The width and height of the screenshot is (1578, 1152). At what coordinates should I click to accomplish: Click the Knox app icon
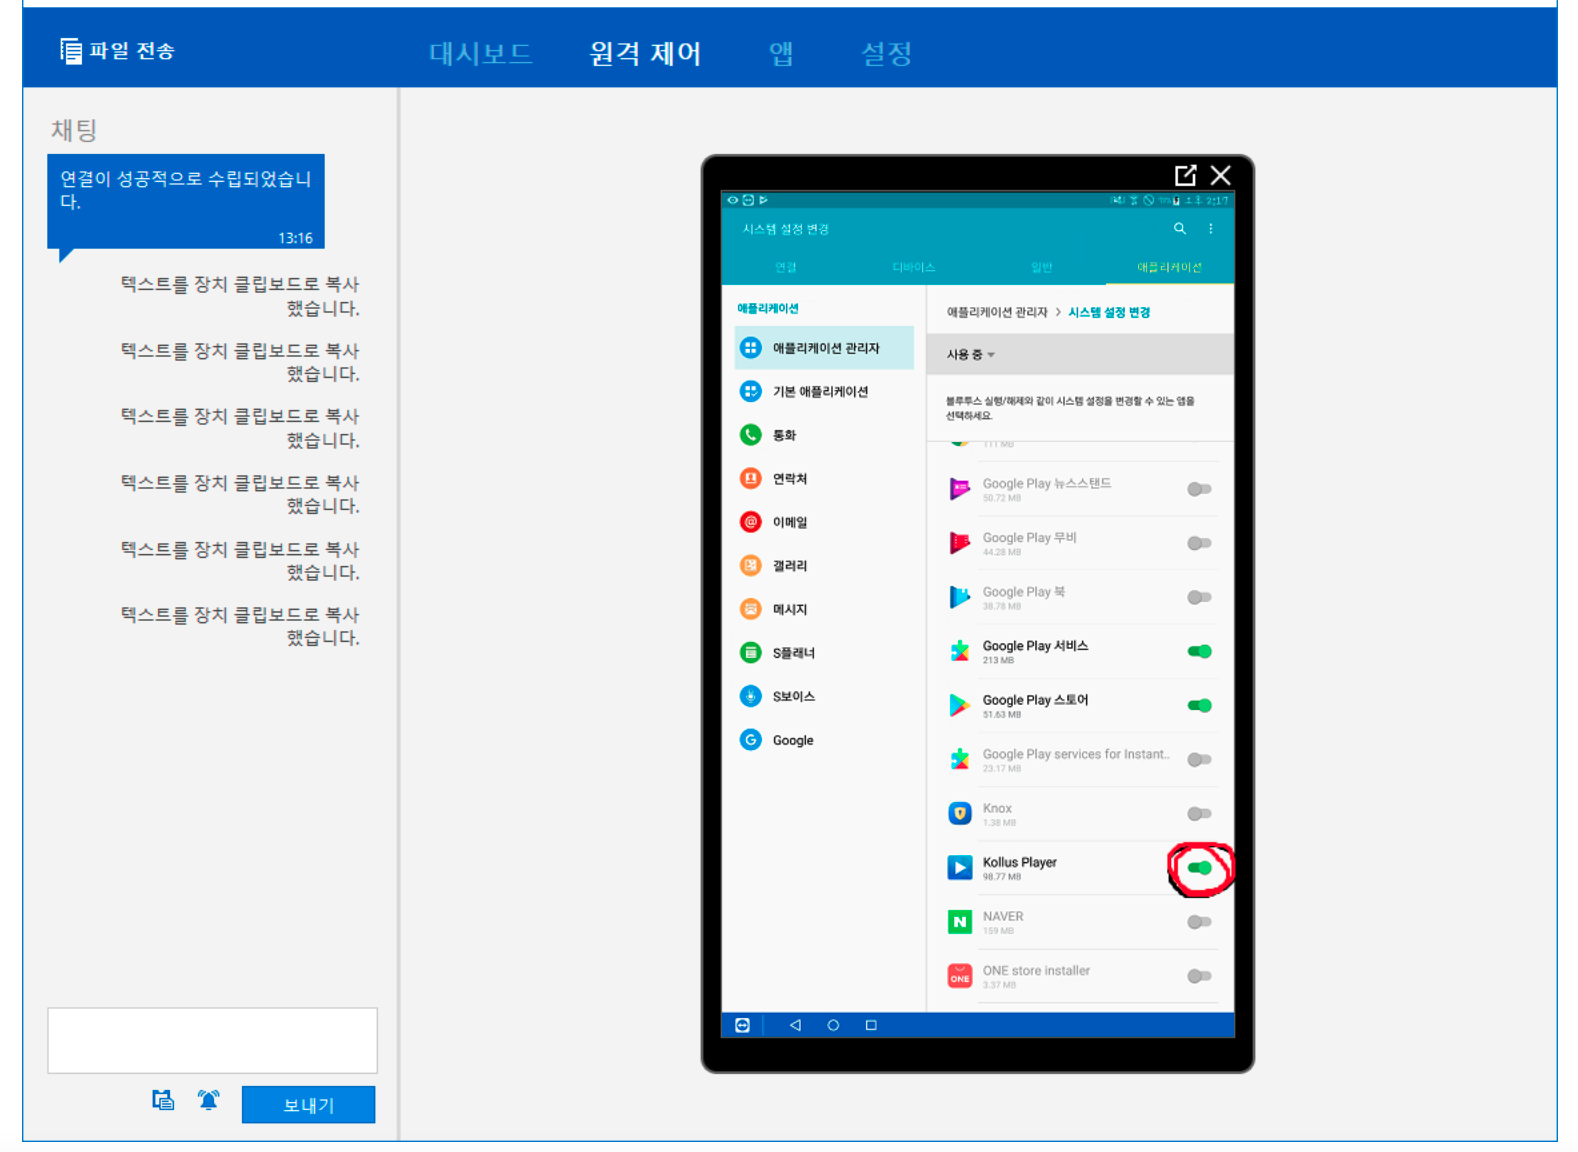[960, 814]
